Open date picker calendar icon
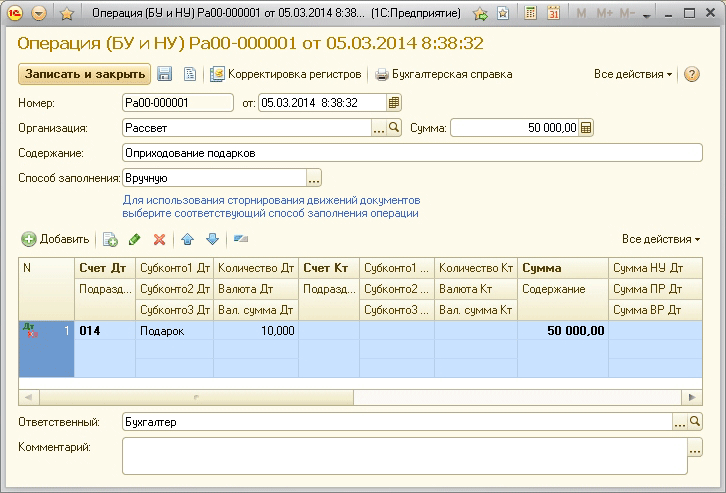Screen dimensions: 726x493 tap(394, 103)
